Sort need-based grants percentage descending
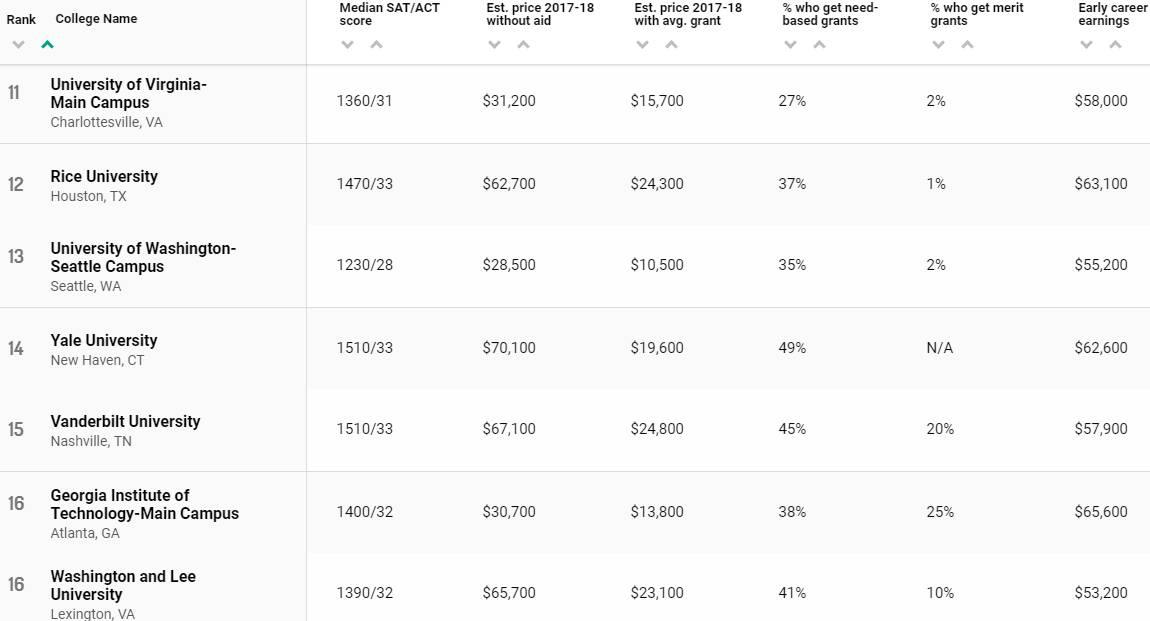The image size is (1150, 621). [x=791, y=45]
